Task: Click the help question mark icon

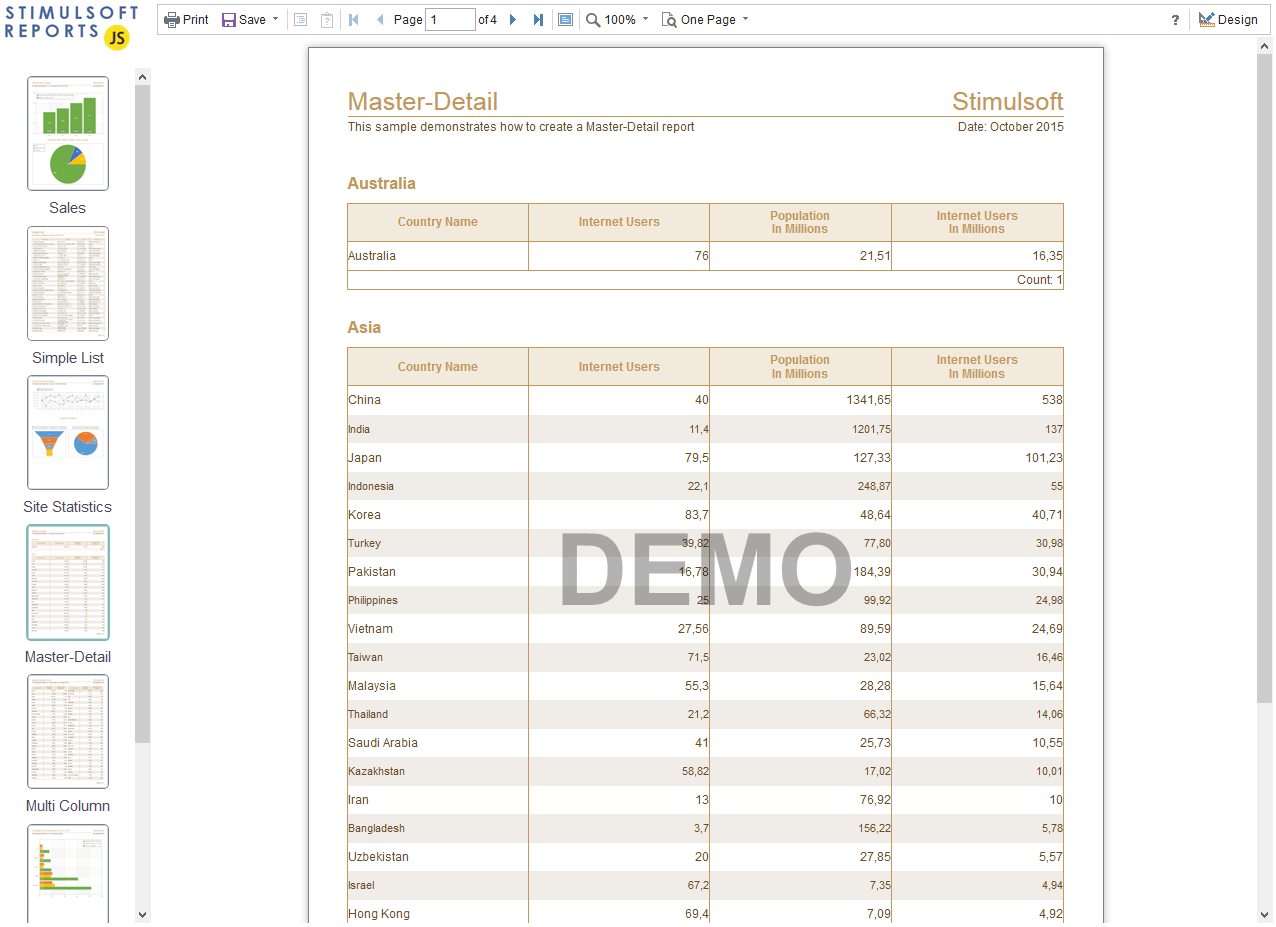Action: pyautogui.click(x=1175, y=20)
